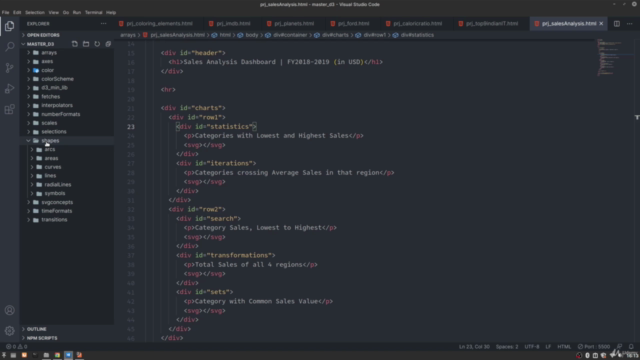This screenshot has height=360, width=640.
Task: Click the Split Editor icon
Action: click(617, 24)
